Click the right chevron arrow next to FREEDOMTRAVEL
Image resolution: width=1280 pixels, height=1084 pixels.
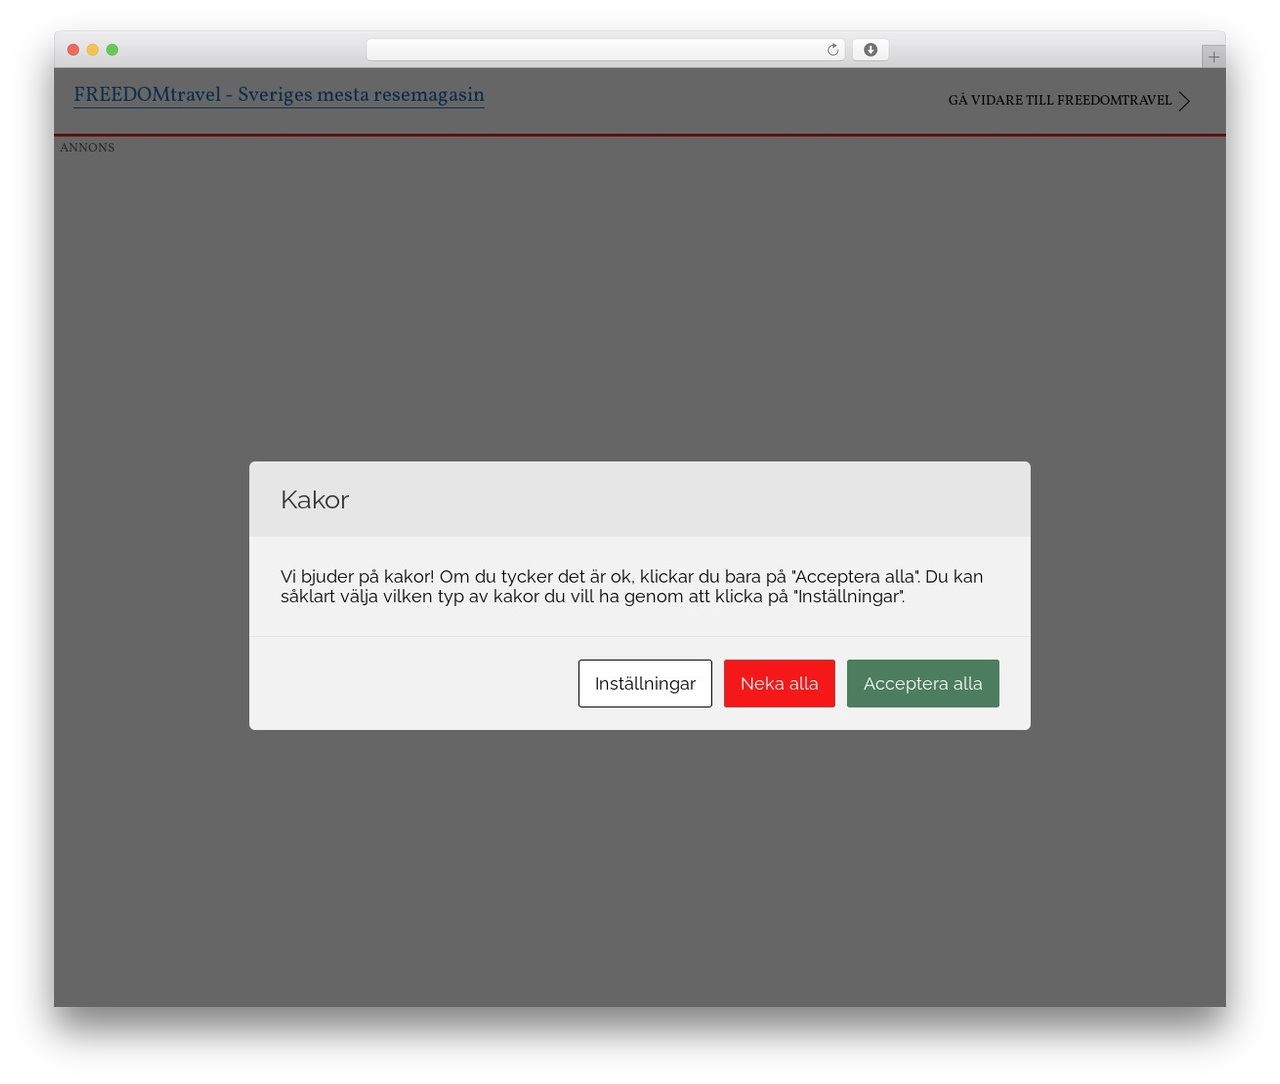click(1184, 100)
